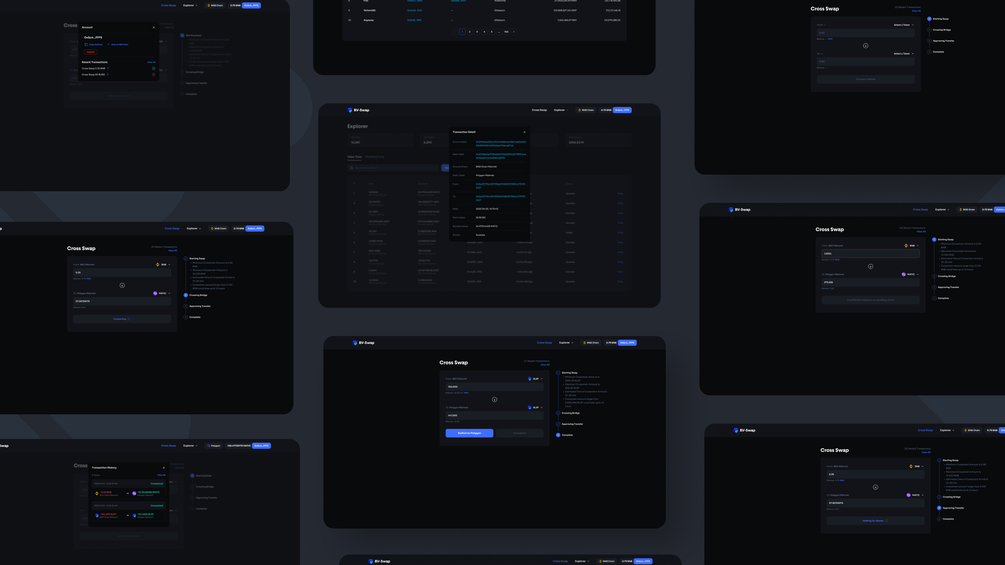Screen dimensions: 1005x565
Task: Click the Transferring button in its Cross Swap window
Action: point(122,319)
